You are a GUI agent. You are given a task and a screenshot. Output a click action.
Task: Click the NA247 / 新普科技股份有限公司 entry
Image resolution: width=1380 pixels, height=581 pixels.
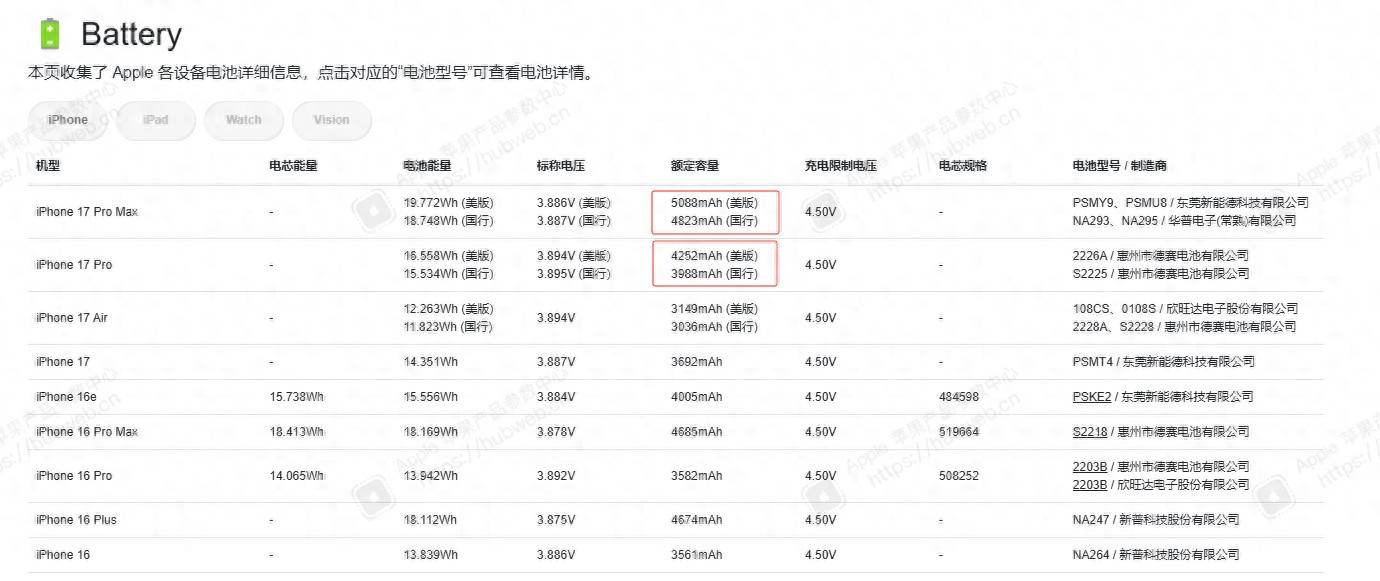(x=1156, y=520)
